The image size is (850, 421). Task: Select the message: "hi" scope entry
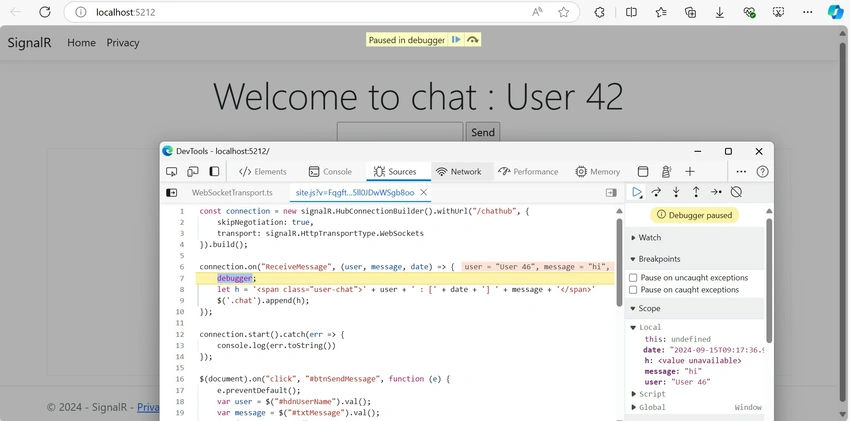(x=673, y=371)
